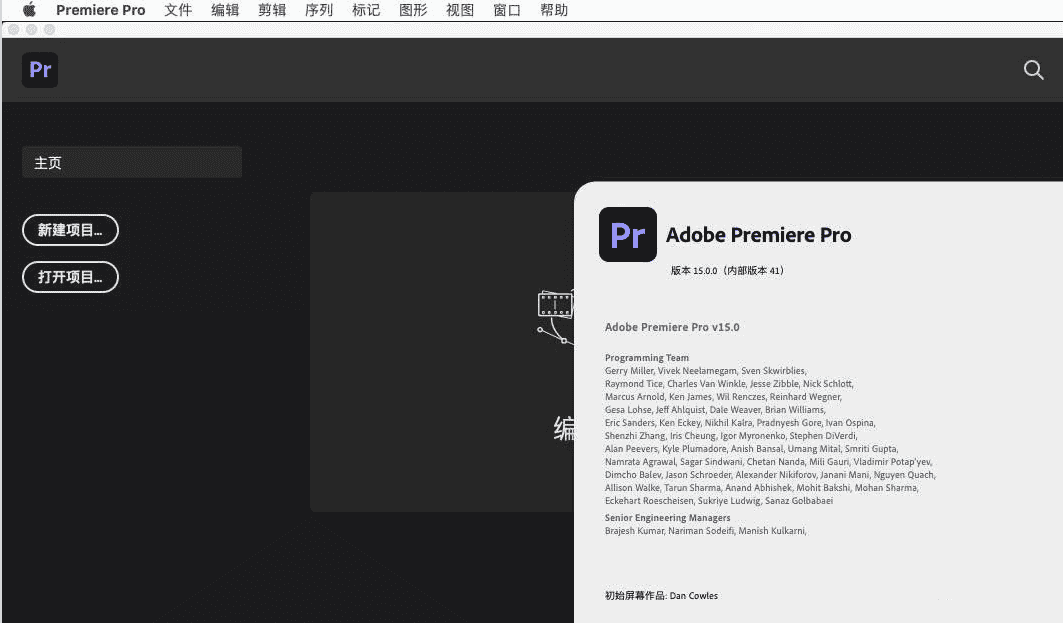Open the 帮助 menu
1063x623 pixels.
[554, 10]
